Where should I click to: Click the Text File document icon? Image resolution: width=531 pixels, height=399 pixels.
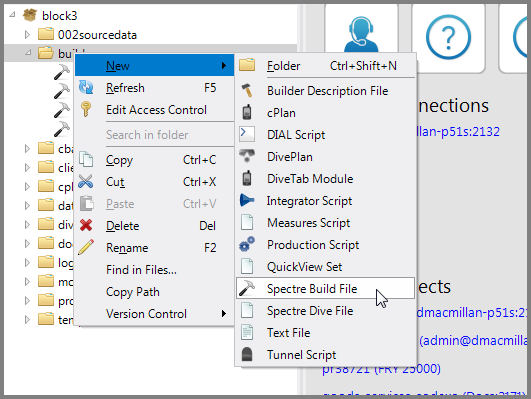point(247,333)
